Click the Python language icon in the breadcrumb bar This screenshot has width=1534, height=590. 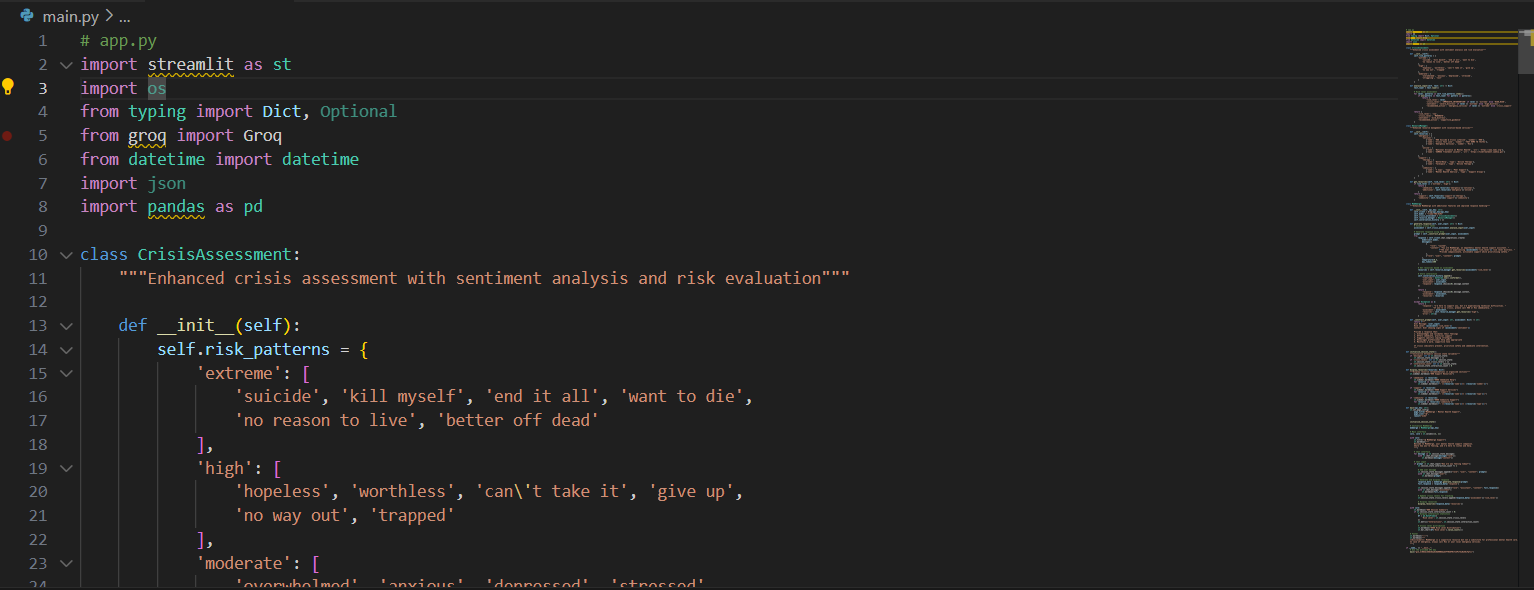pyautogui.click(x=24, y=15)
